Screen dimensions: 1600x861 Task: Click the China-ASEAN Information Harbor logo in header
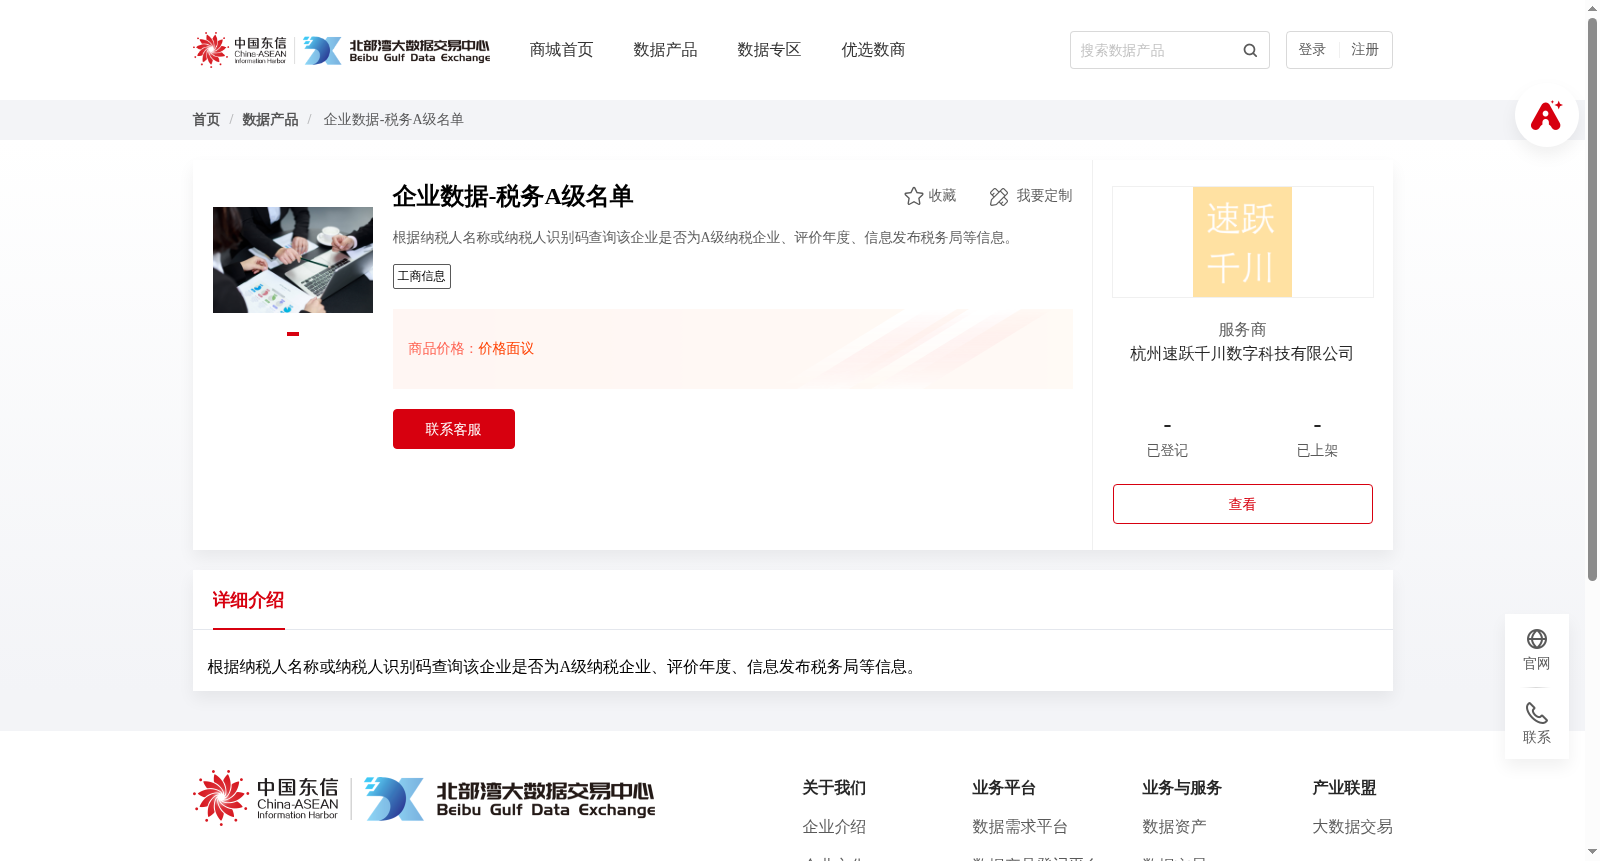pos(240,50)
